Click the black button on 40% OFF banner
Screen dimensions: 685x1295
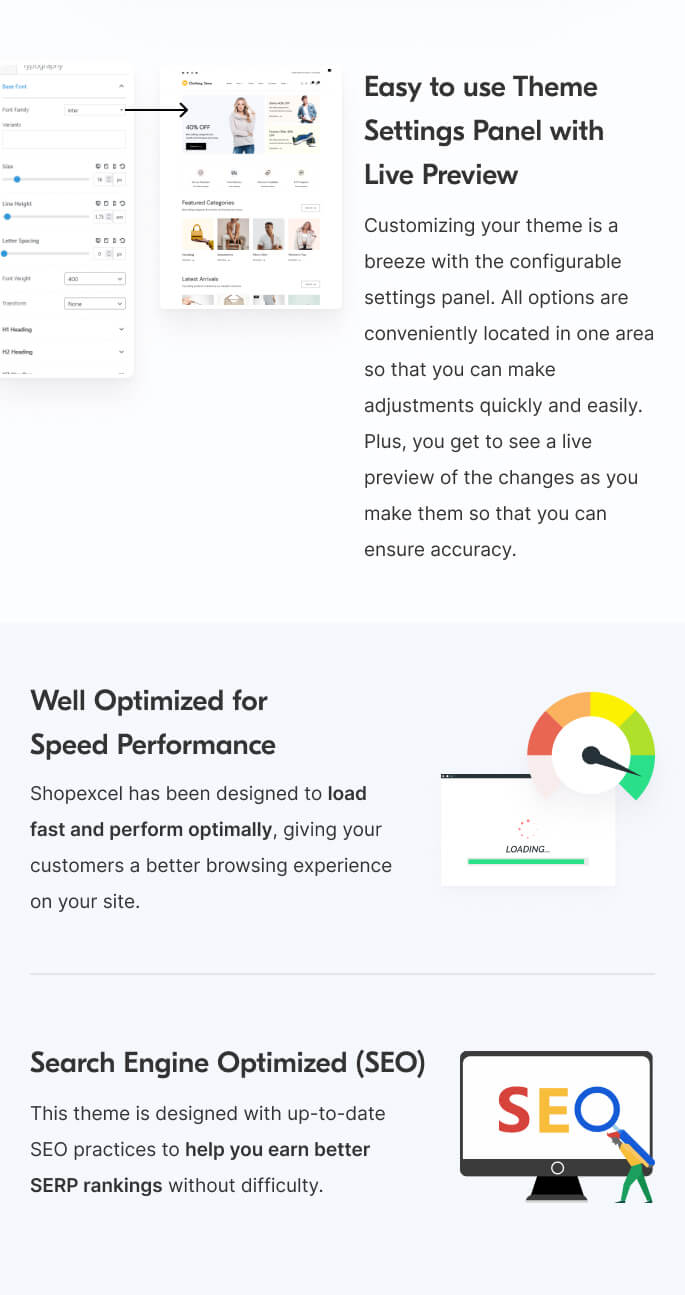coord(195,146)
